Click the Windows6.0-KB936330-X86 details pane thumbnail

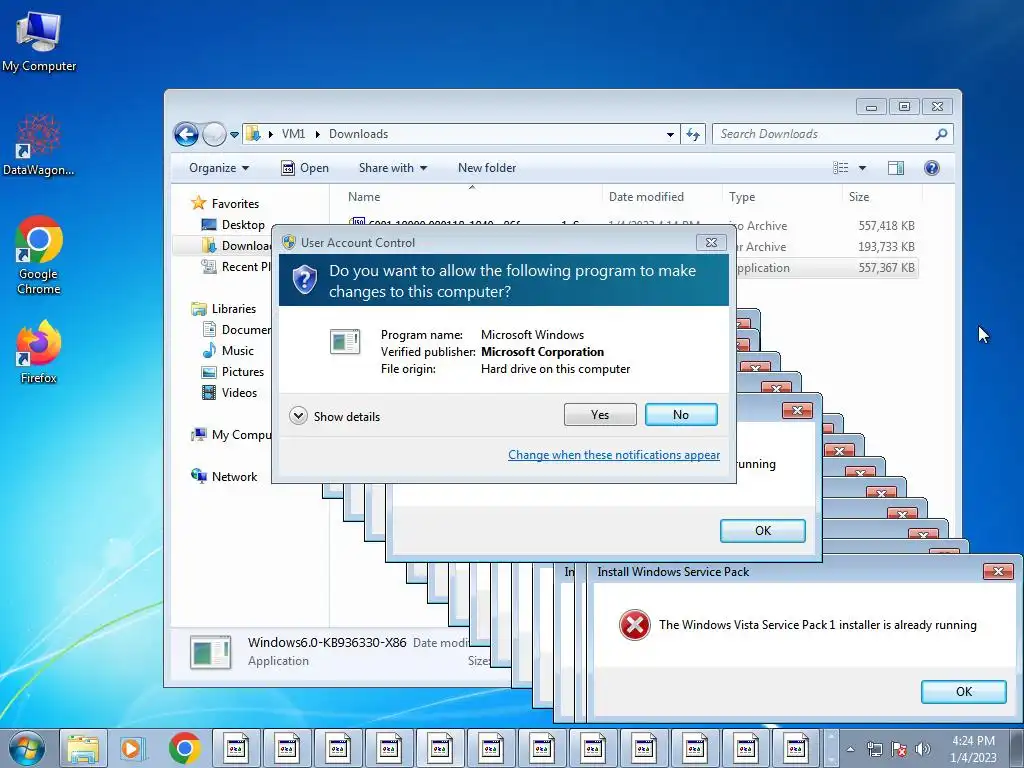click(x=210, y=652)
